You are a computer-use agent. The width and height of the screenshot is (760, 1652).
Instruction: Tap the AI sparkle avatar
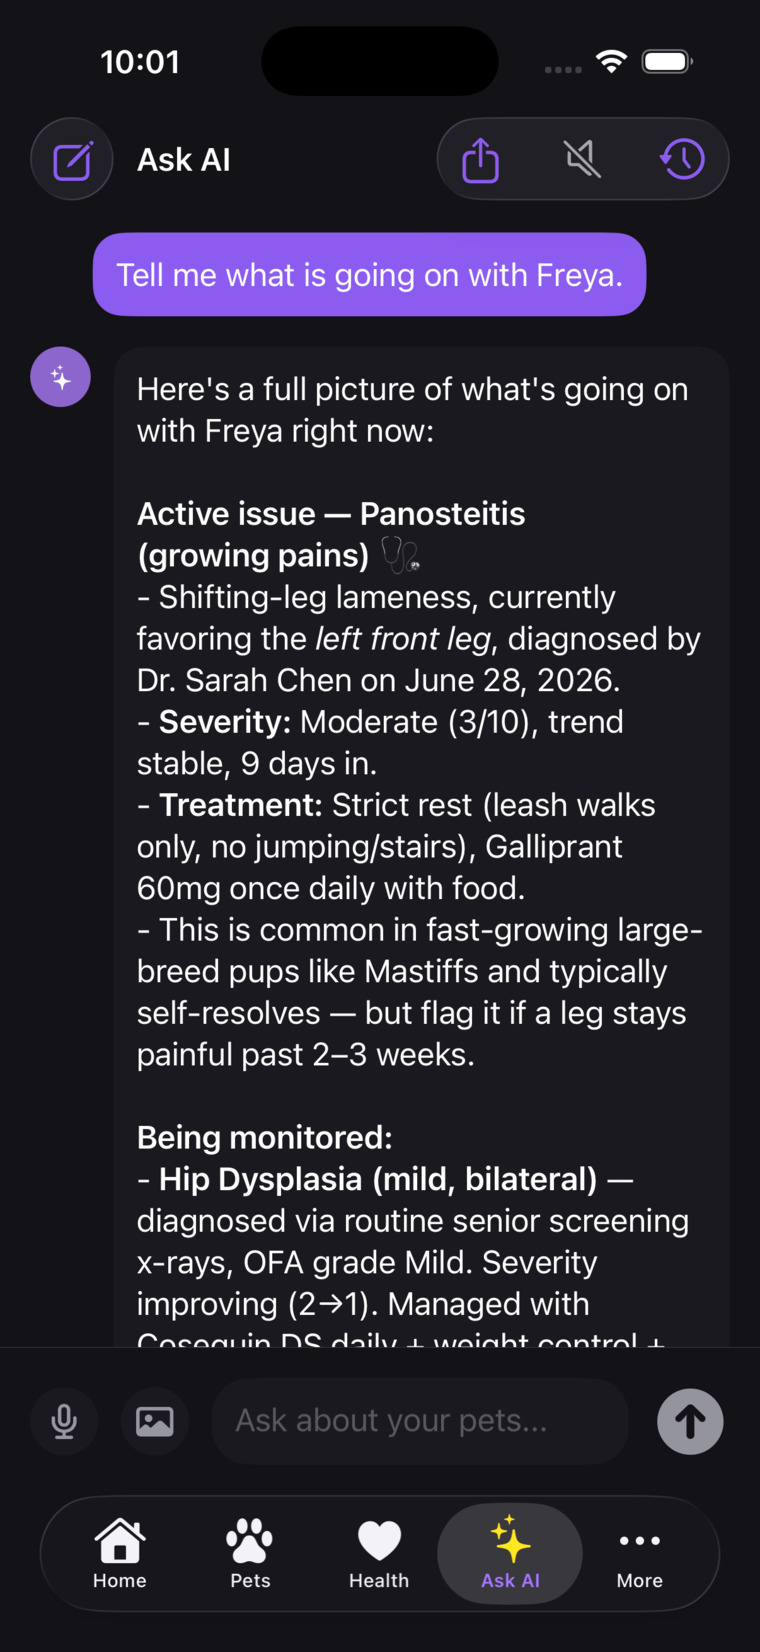(61, 377)
